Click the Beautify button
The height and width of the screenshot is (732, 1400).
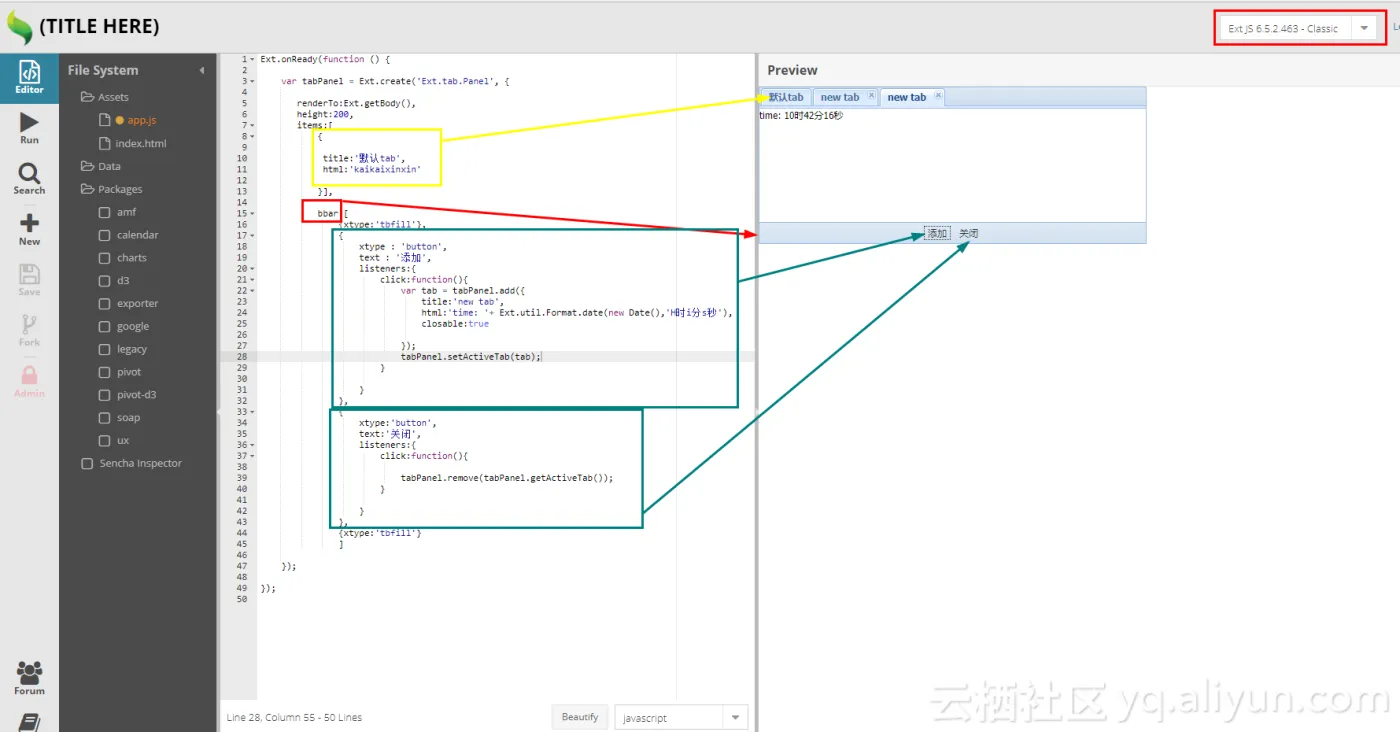tap(580, 717)
